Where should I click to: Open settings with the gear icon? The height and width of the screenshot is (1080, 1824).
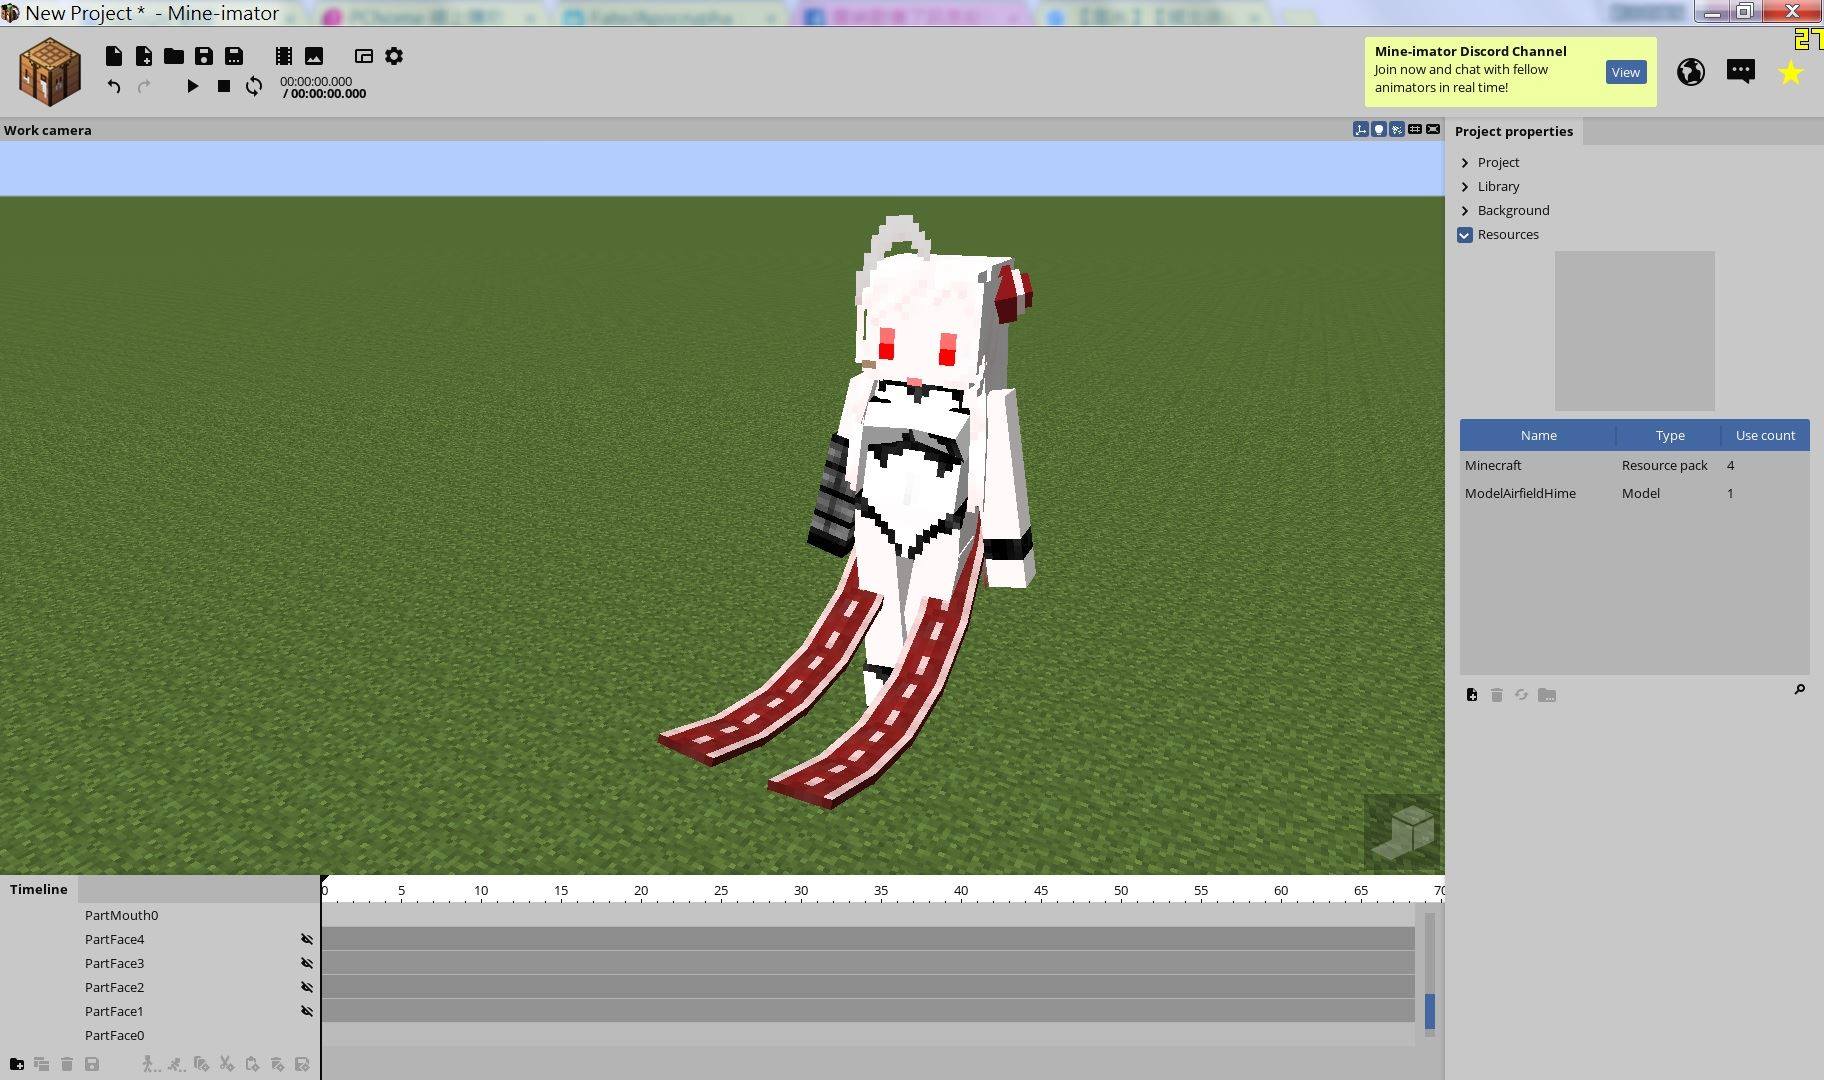click(394, 56)
